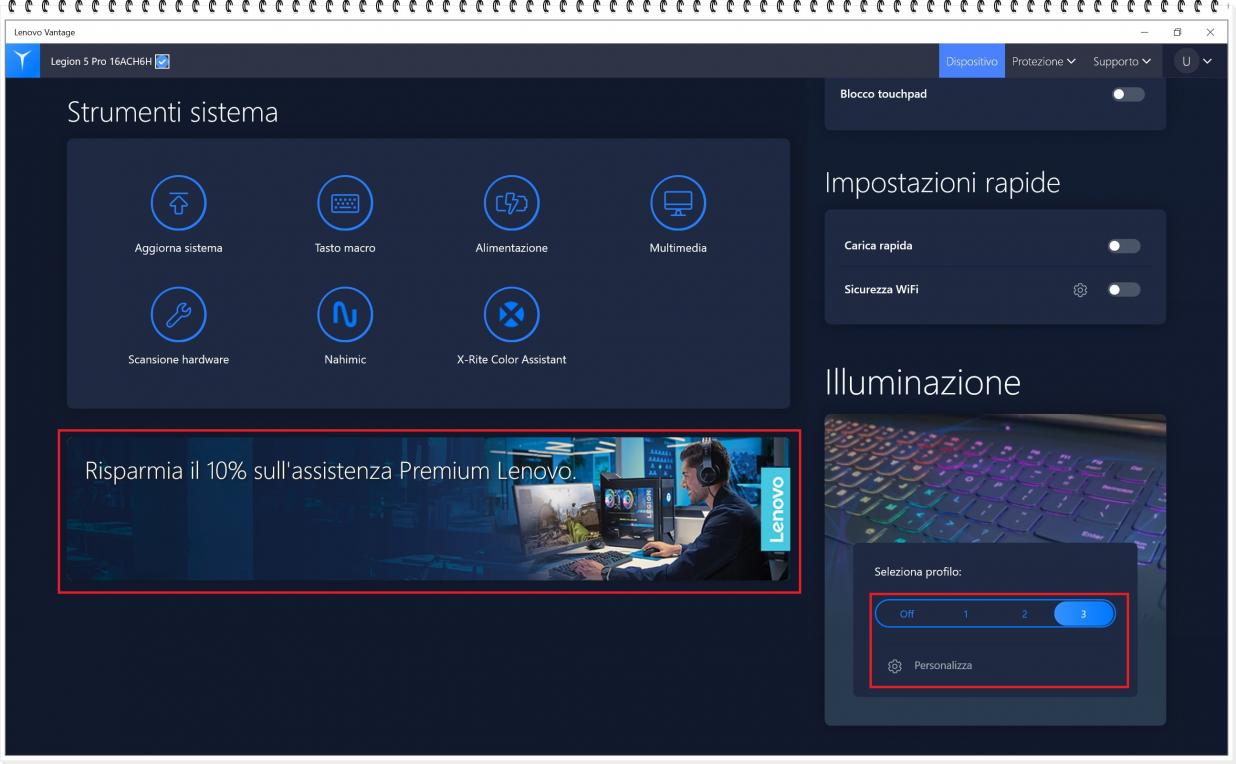Select lighting profile 2
This screenshot has width=1236, height=764.
[1025, 615]
